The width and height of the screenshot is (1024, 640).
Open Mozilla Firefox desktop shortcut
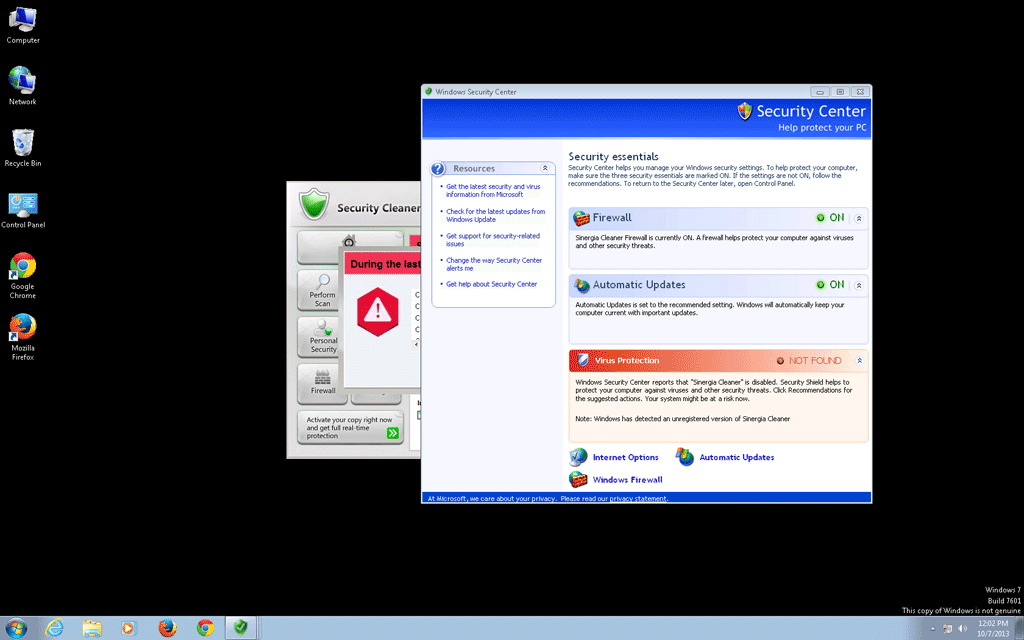click(x=22, y=333)
